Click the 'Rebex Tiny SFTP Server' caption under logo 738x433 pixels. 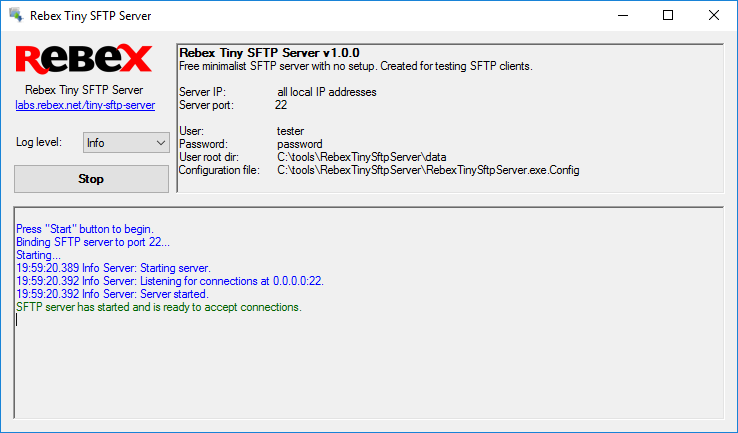click(x=84, y=90)
